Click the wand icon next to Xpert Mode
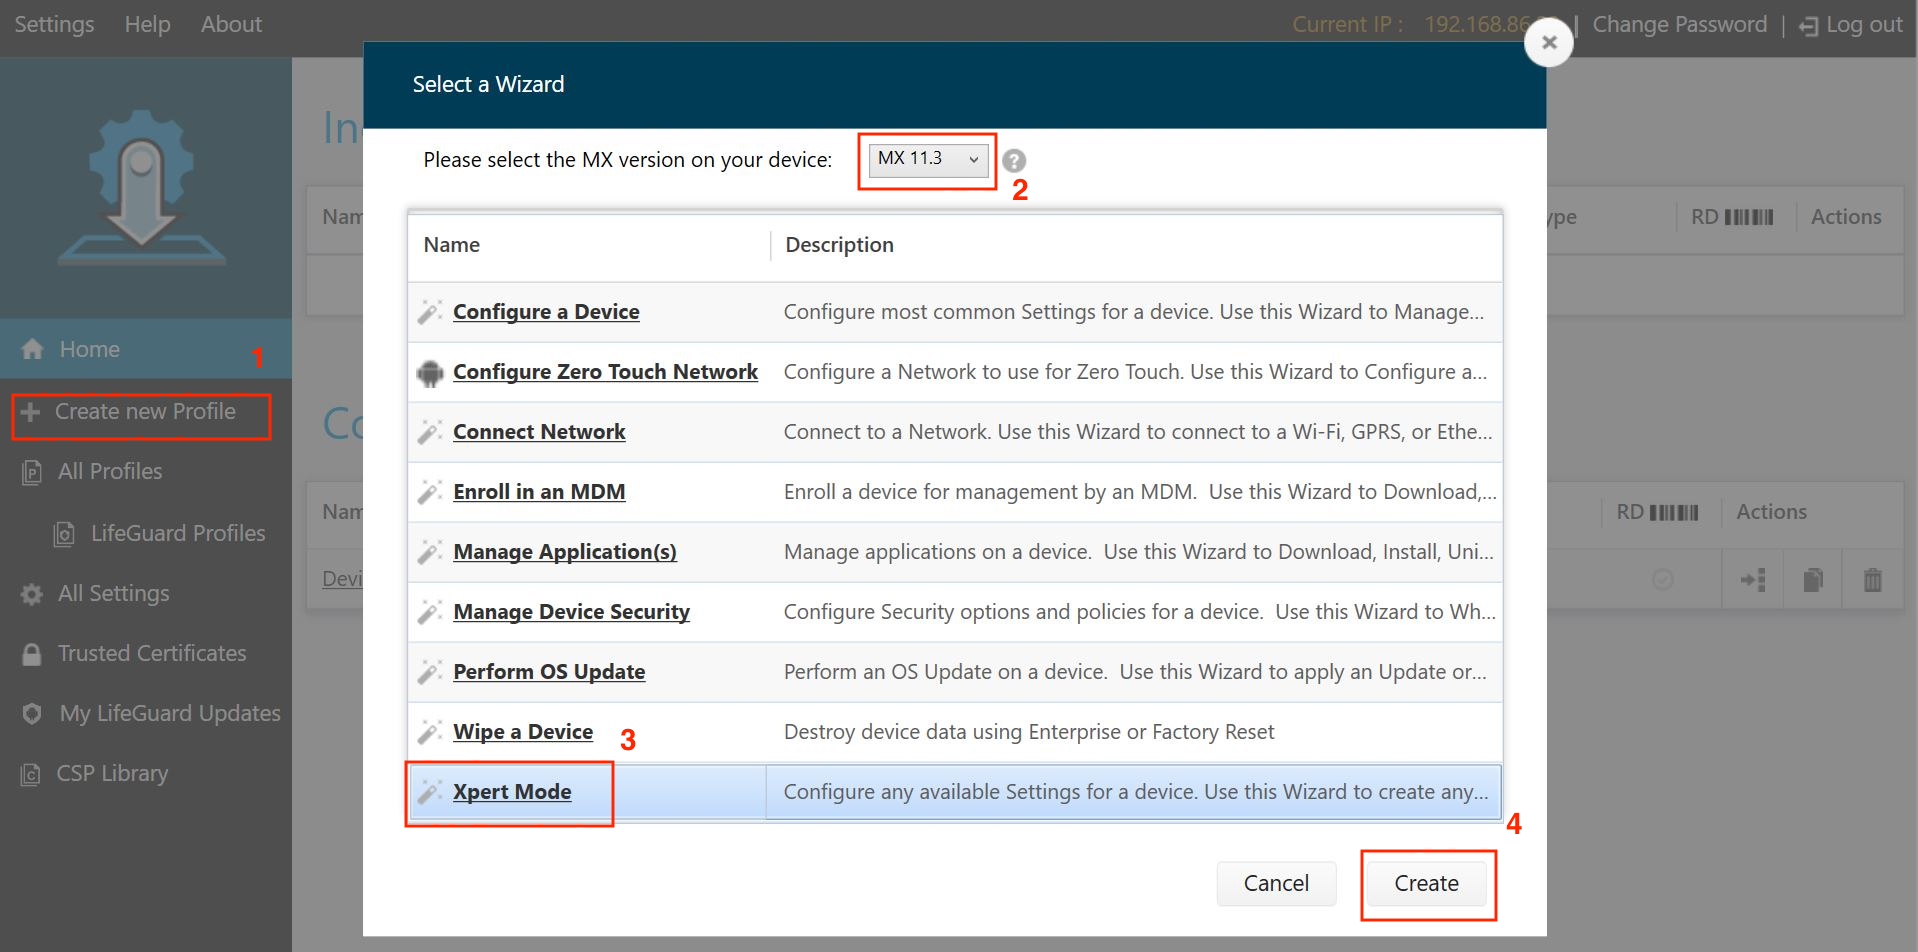Image resolution: width=1918 pixels, height=952 pixels. point(430,792)
